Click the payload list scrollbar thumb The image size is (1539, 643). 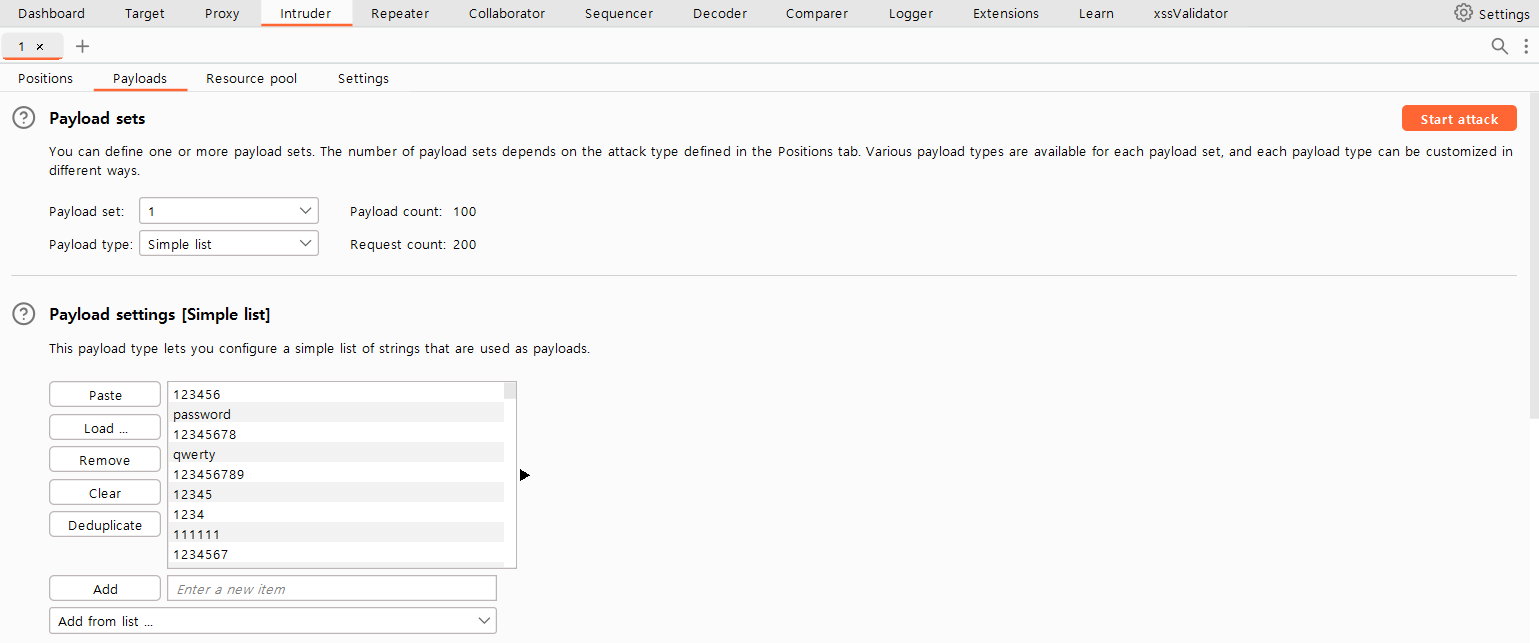pyautogui.click(x=510, y=390)
